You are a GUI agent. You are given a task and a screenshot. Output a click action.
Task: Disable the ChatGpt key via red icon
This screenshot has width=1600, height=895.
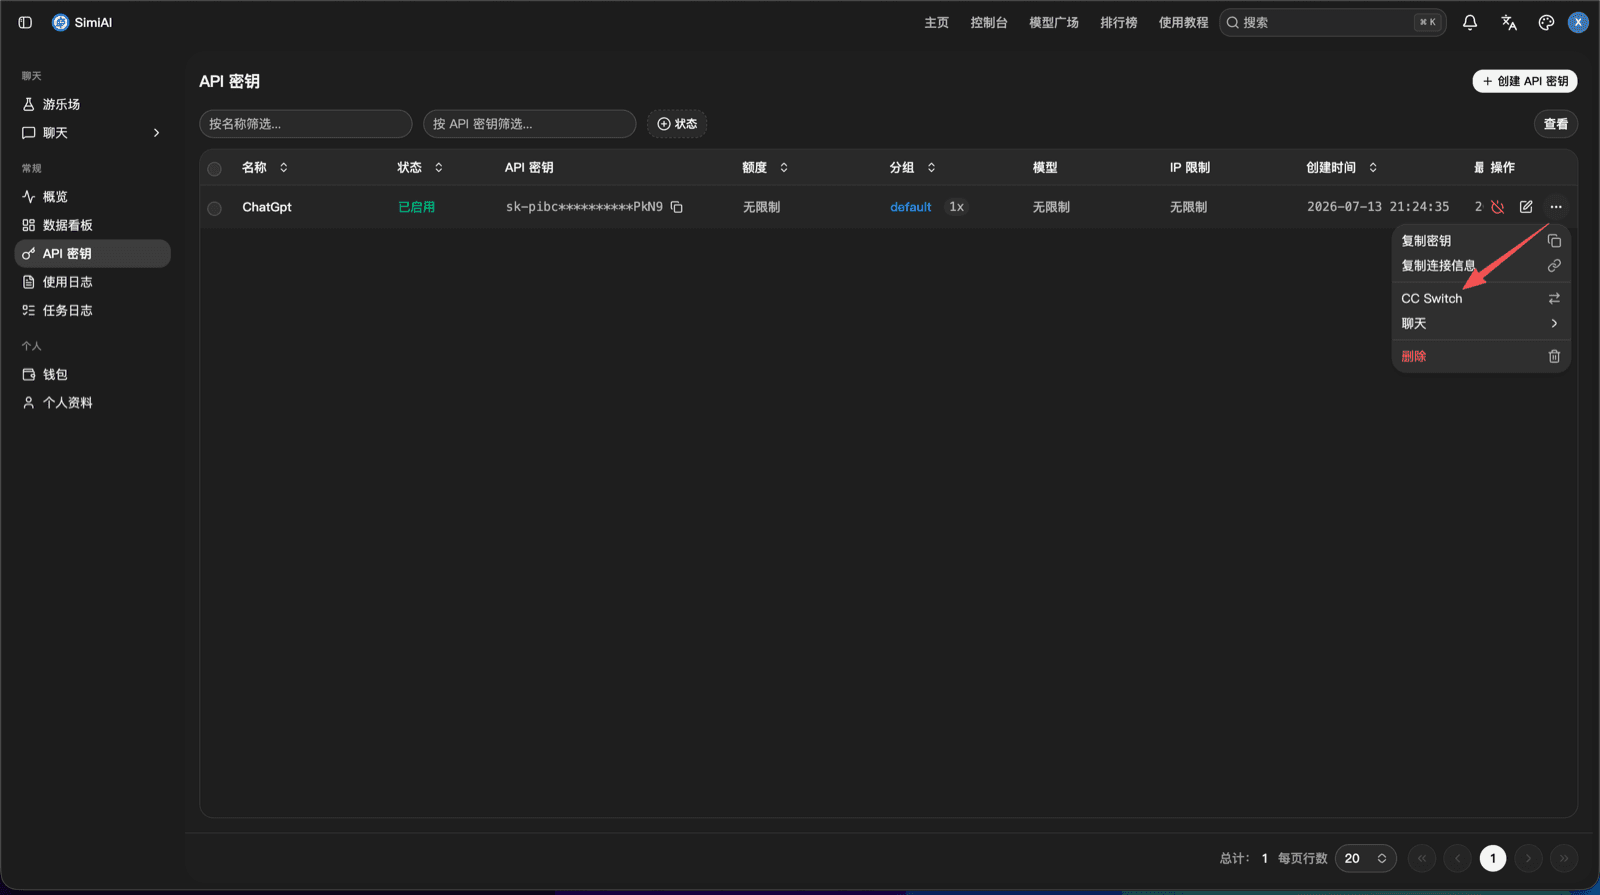pos(1497,207)
